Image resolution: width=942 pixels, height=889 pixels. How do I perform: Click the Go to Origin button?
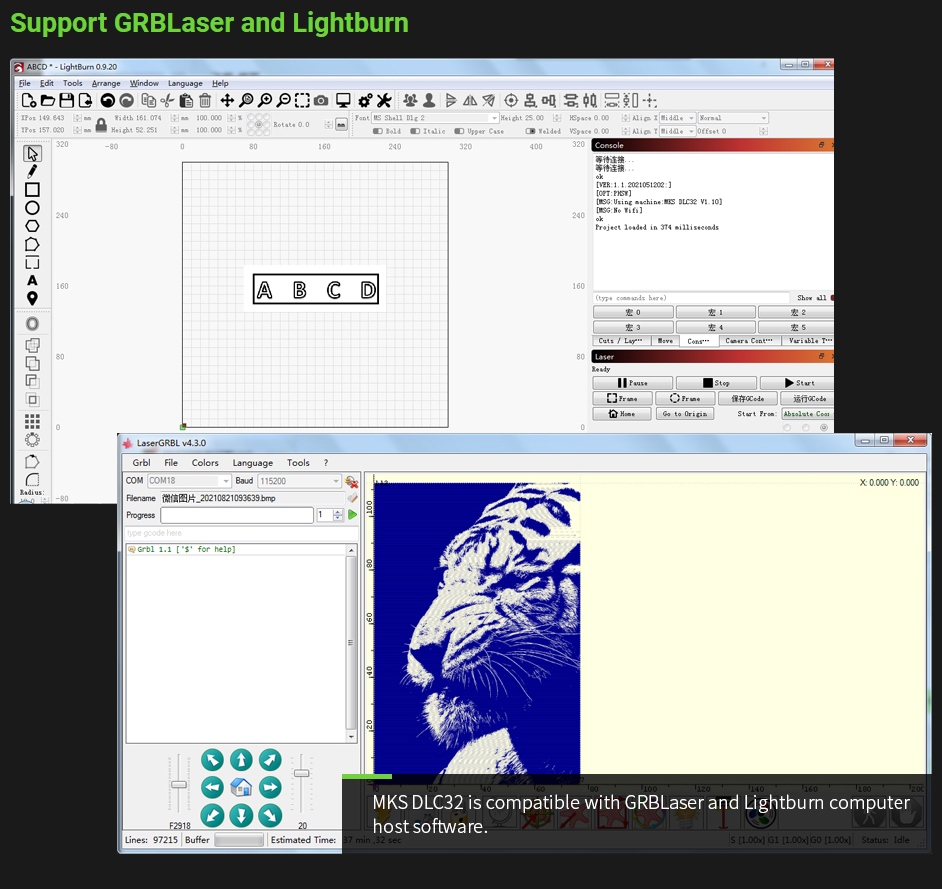pos(685,414)
